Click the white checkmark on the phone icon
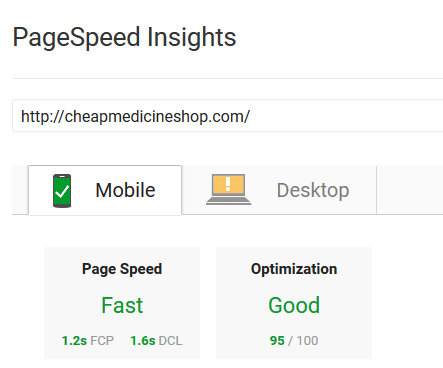This screenshot has width=443, height=368. tap(62, 192)
